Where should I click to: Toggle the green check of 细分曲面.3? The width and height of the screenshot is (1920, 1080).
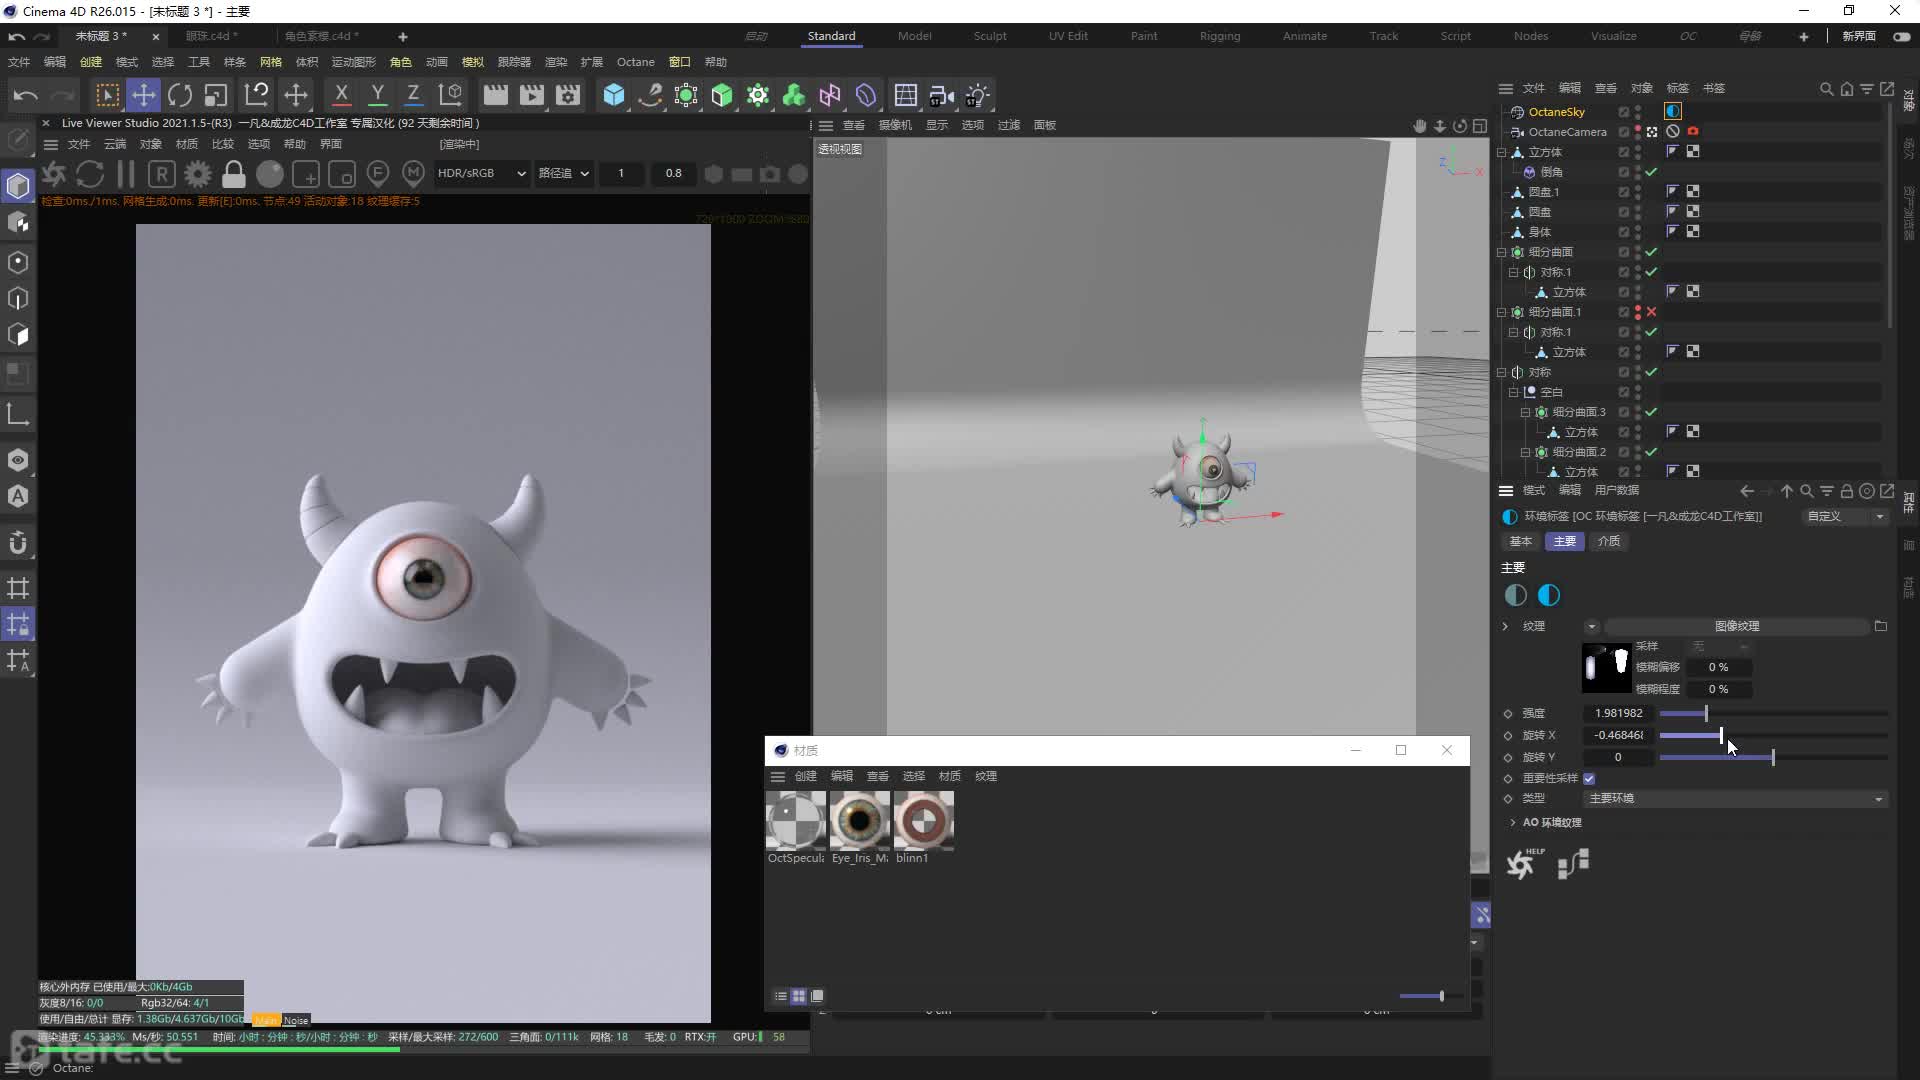[x=1651, y=412]
